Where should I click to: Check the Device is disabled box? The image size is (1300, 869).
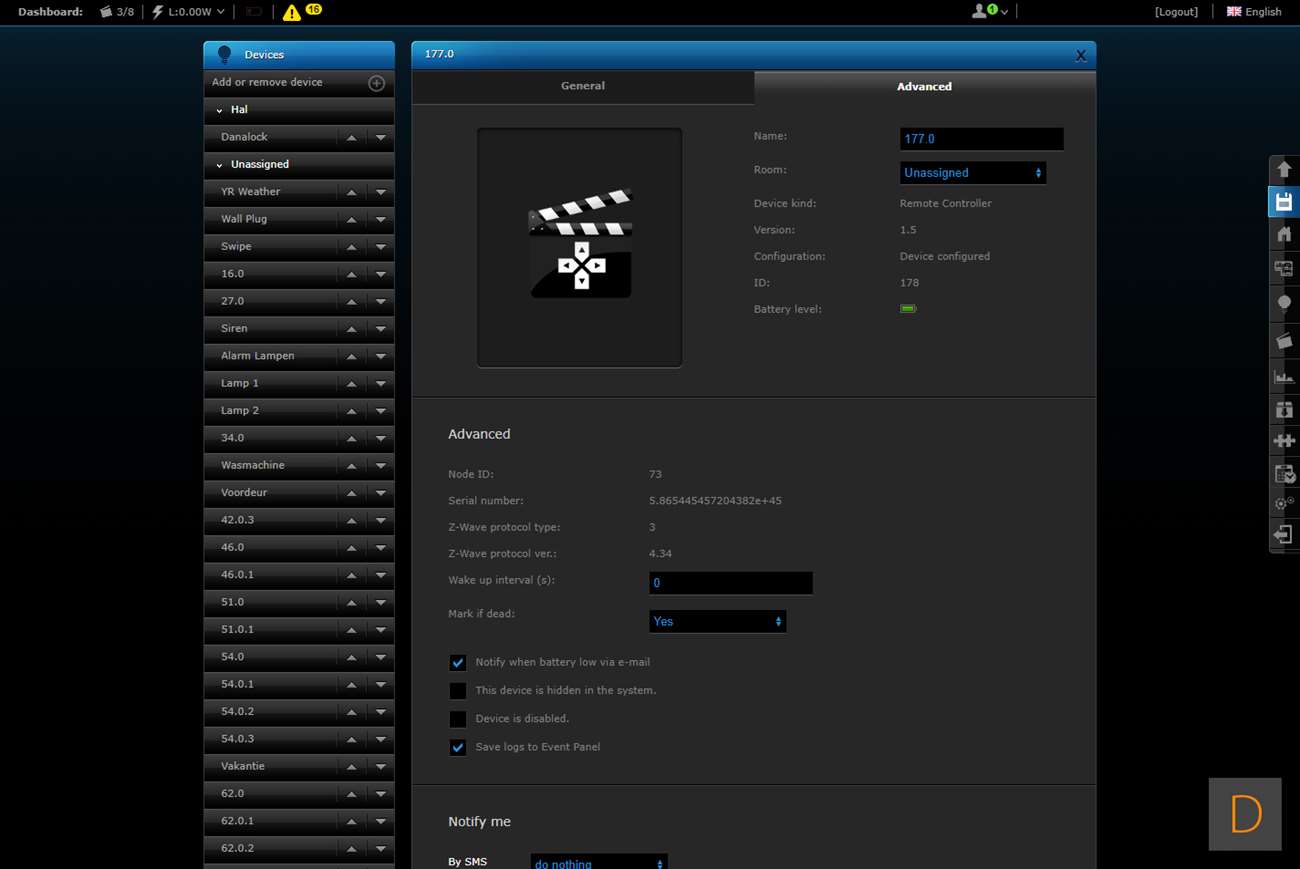pyautogui.click(x=458, y=719)
